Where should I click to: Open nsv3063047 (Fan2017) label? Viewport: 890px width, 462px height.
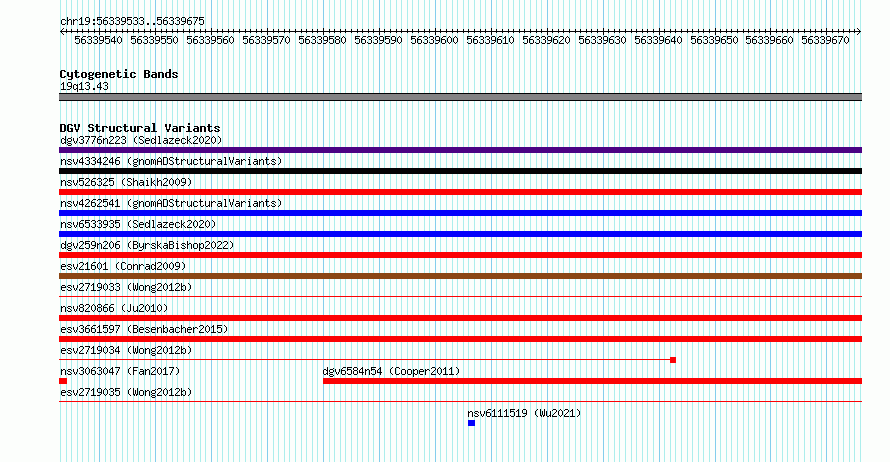click(x=120, y=371)
